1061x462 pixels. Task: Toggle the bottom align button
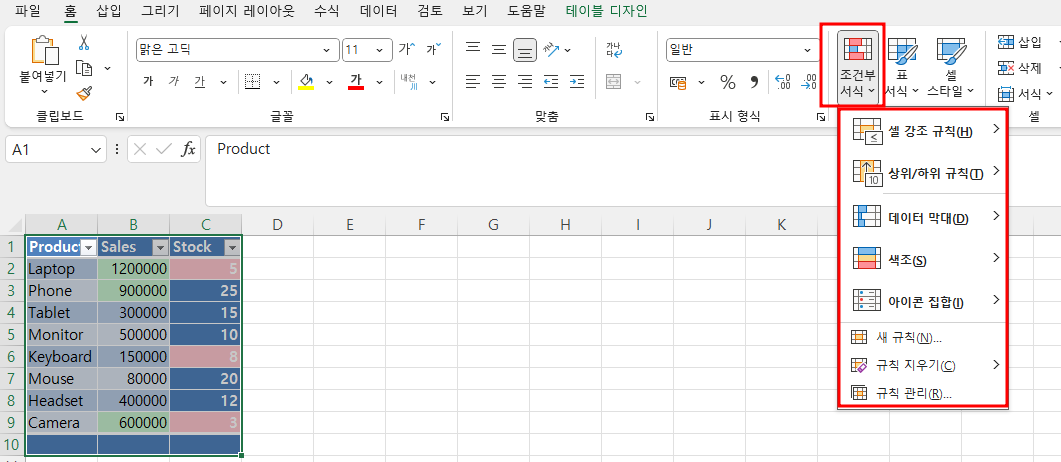pos(524,49)
